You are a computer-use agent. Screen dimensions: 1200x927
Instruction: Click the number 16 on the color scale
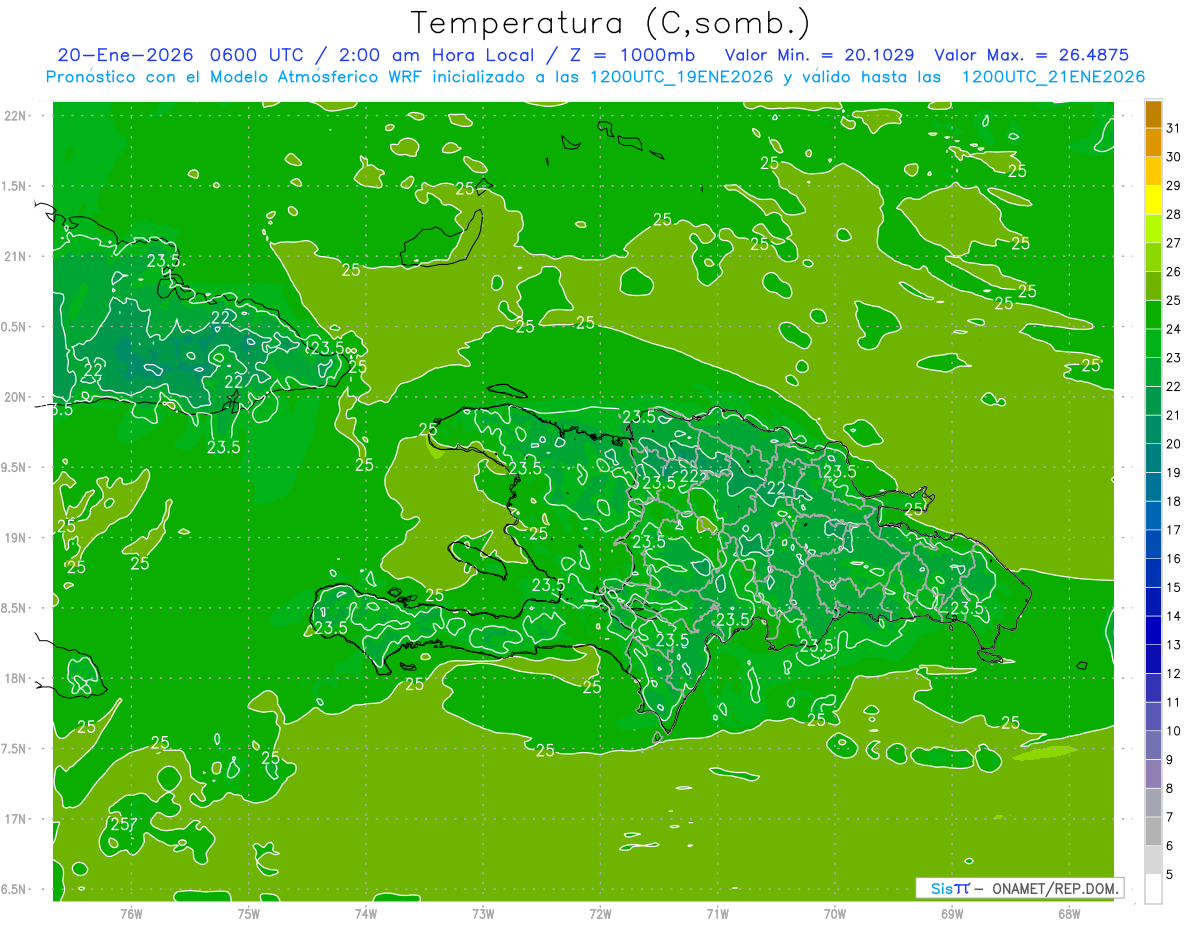(x=1174, y=559)
